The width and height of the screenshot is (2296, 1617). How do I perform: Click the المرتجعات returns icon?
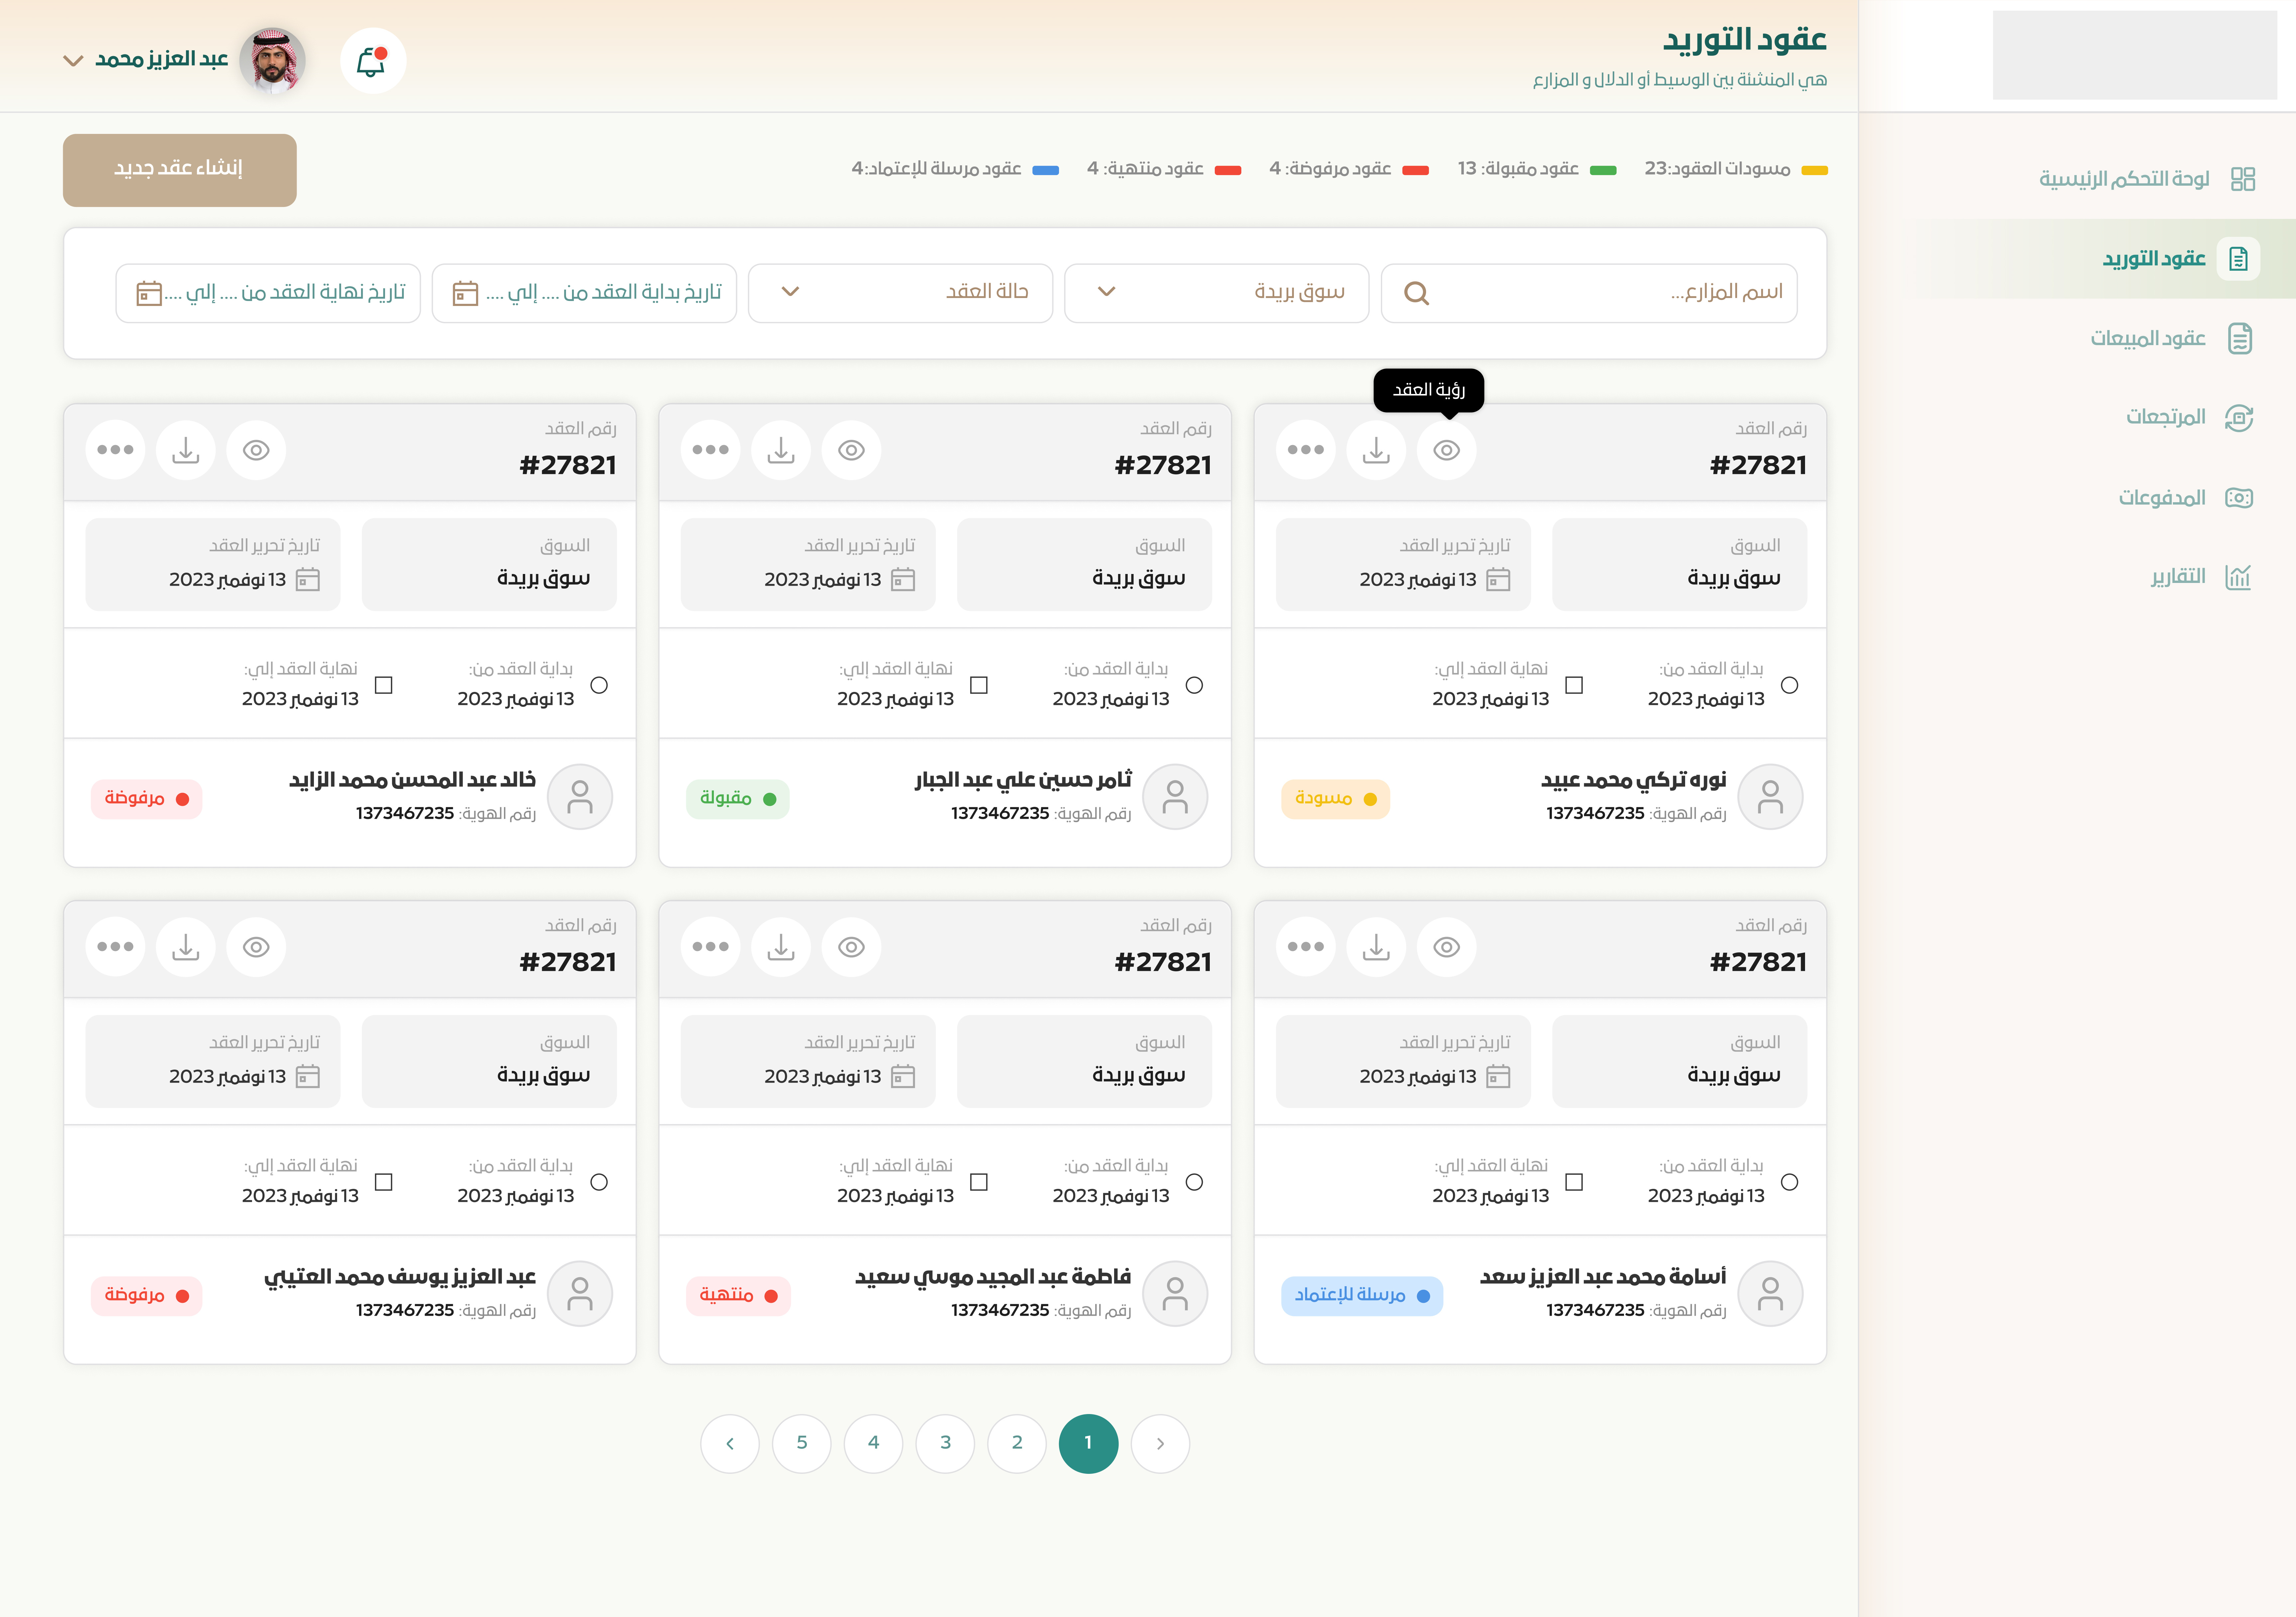(x=2239, y=418)
